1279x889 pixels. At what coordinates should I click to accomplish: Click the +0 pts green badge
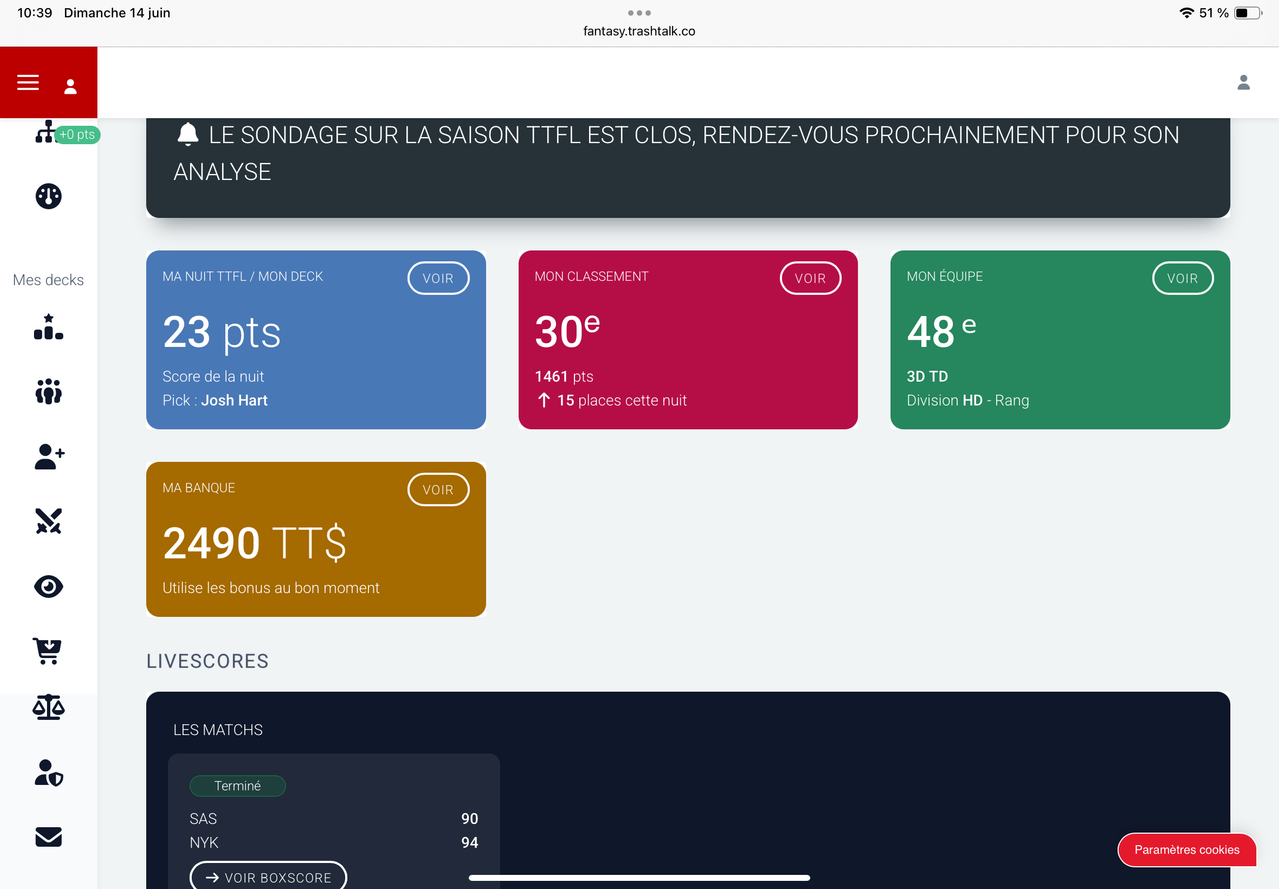click(x=77, y=134)
